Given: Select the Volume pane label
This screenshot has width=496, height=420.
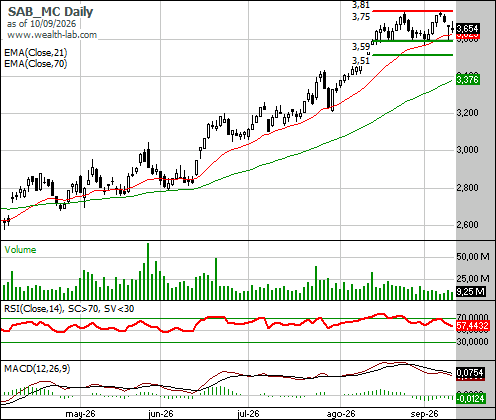Looking at the screenshot, I should (20, 250).
